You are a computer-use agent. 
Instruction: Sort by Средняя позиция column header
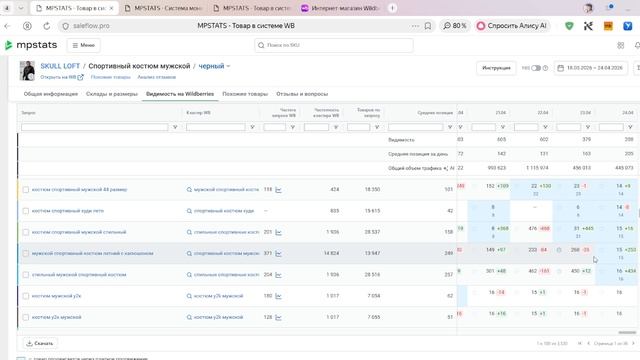(x=435, y=113)
